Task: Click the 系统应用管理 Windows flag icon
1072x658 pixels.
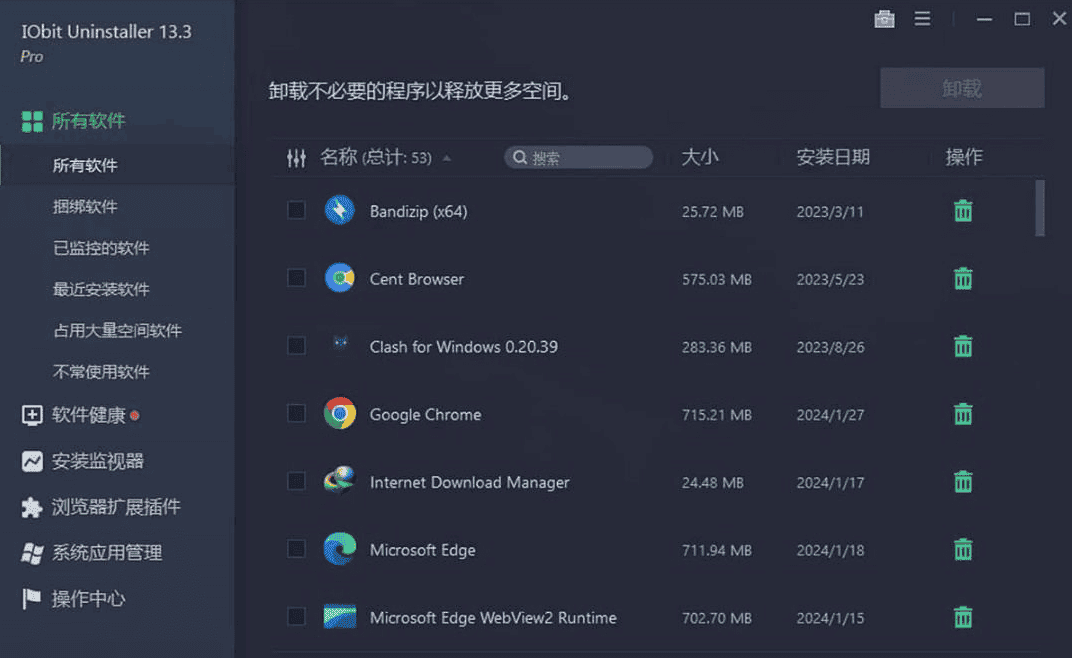Action: click(x=32, y=553)
